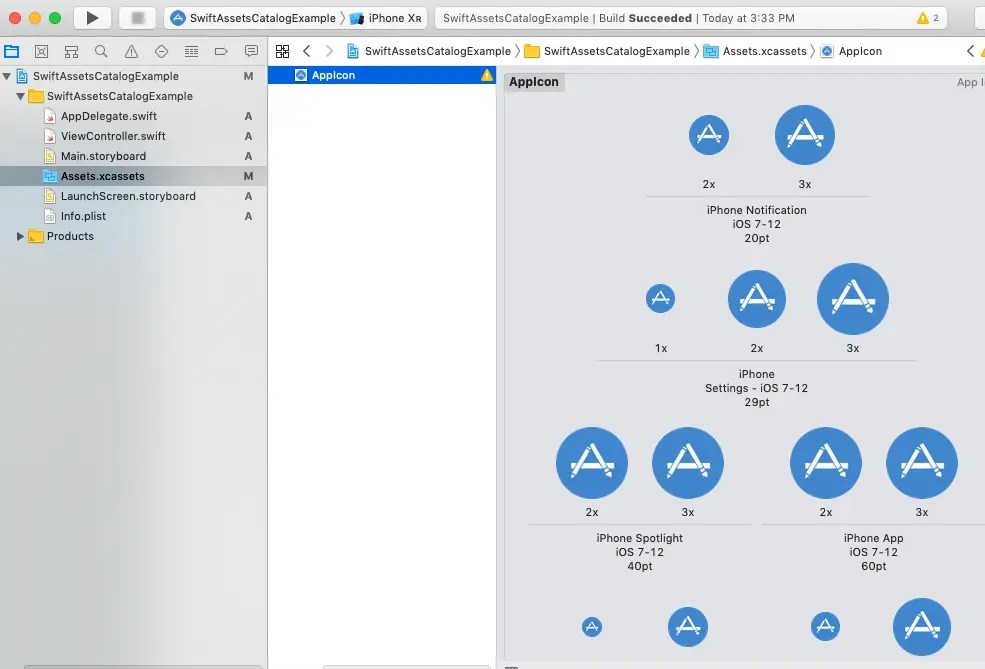Select Assets.xcassets in the navigator

pyautogui.click(x=133, y=177)
